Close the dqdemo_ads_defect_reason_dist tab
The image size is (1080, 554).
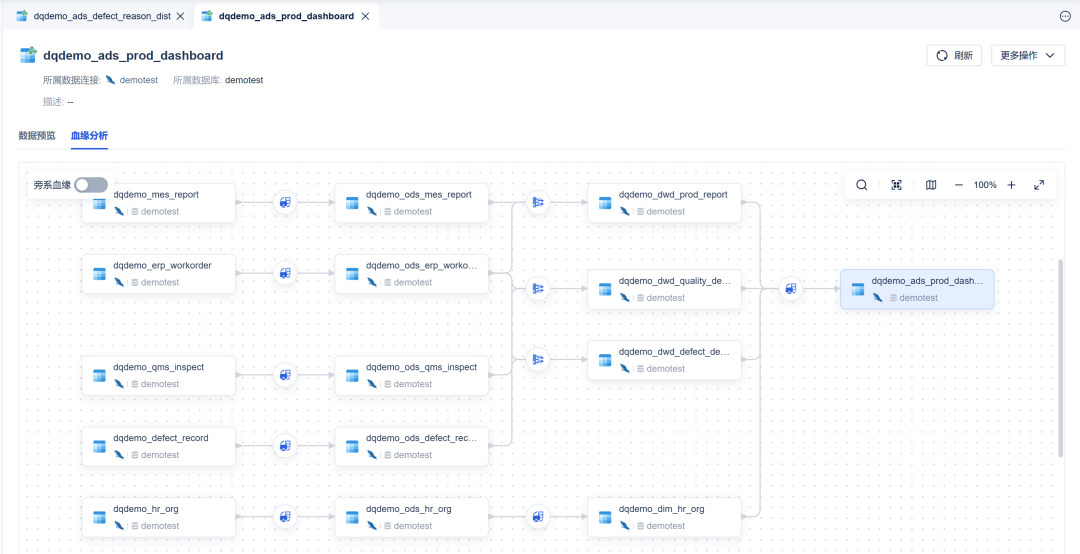[180, 16]
